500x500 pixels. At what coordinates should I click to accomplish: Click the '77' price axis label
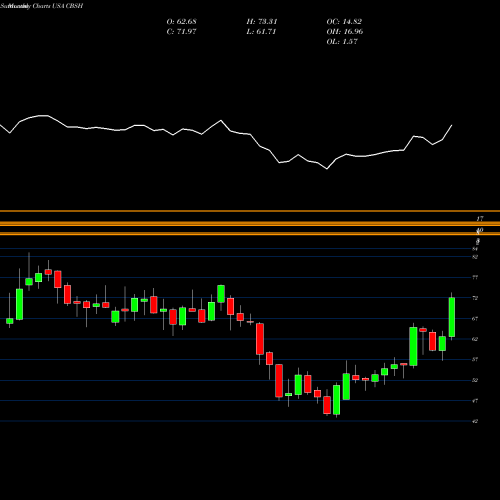coord(475,277)
